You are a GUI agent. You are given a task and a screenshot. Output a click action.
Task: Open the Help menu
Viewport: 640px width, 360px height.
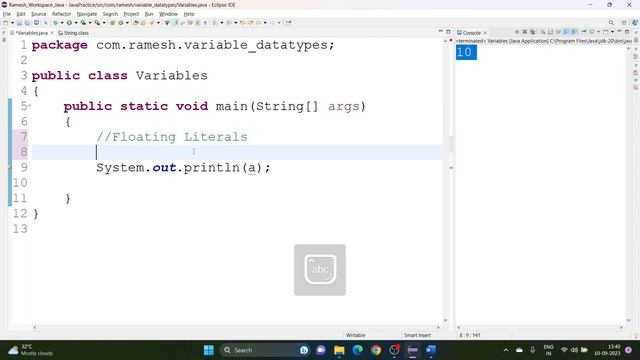(189, 14)
